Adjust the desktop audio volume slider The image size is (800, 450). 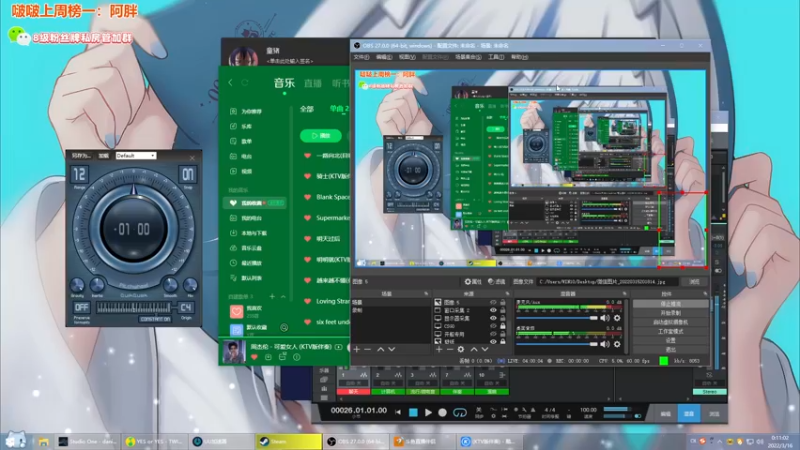[557, 344]
